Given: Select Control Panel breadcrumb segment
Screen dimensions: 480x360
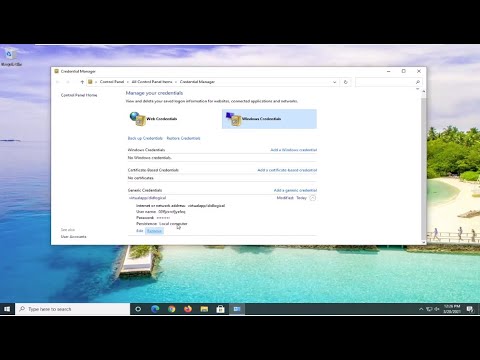Looking at the screenshot, I should [112, 82].
